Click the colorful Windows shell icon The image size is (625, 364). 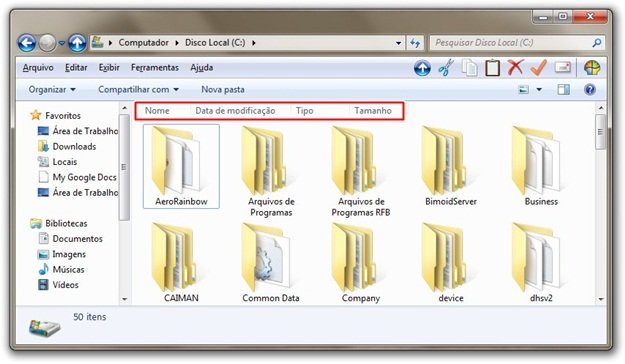(592, 68)
